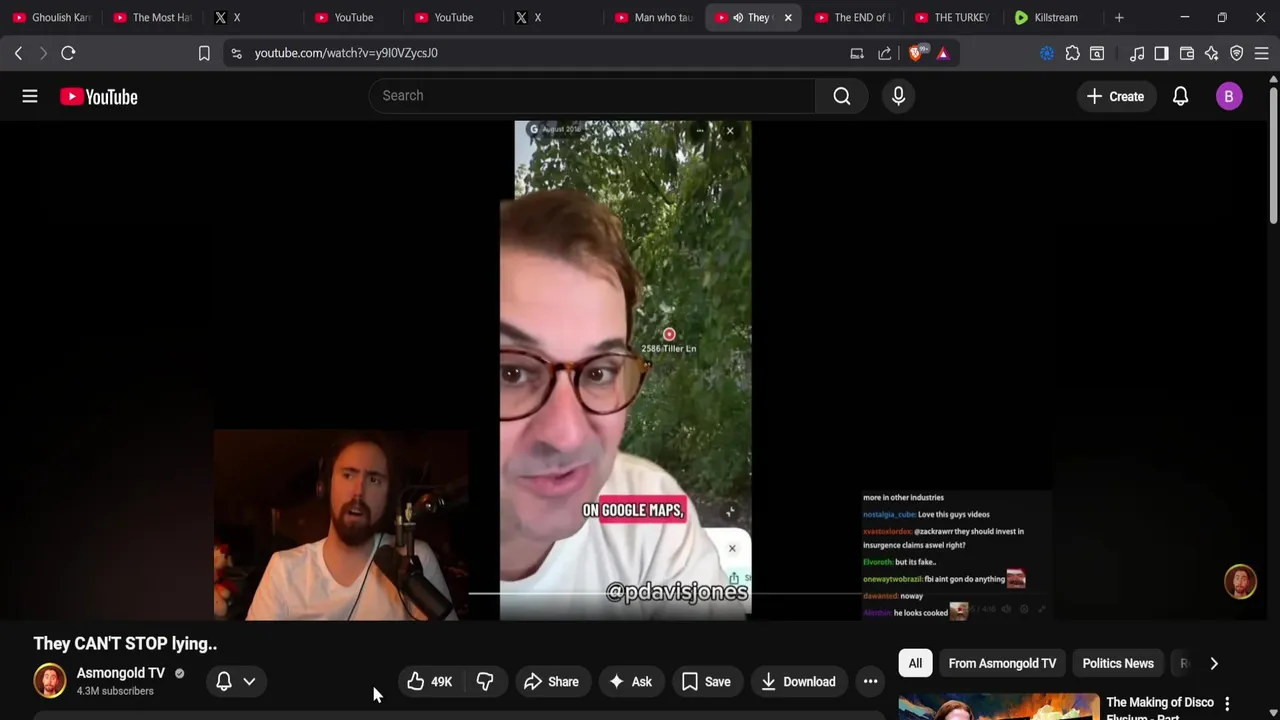Click the YouTube search input field
Screen dimensions: 1280x720
pos(592,96)
